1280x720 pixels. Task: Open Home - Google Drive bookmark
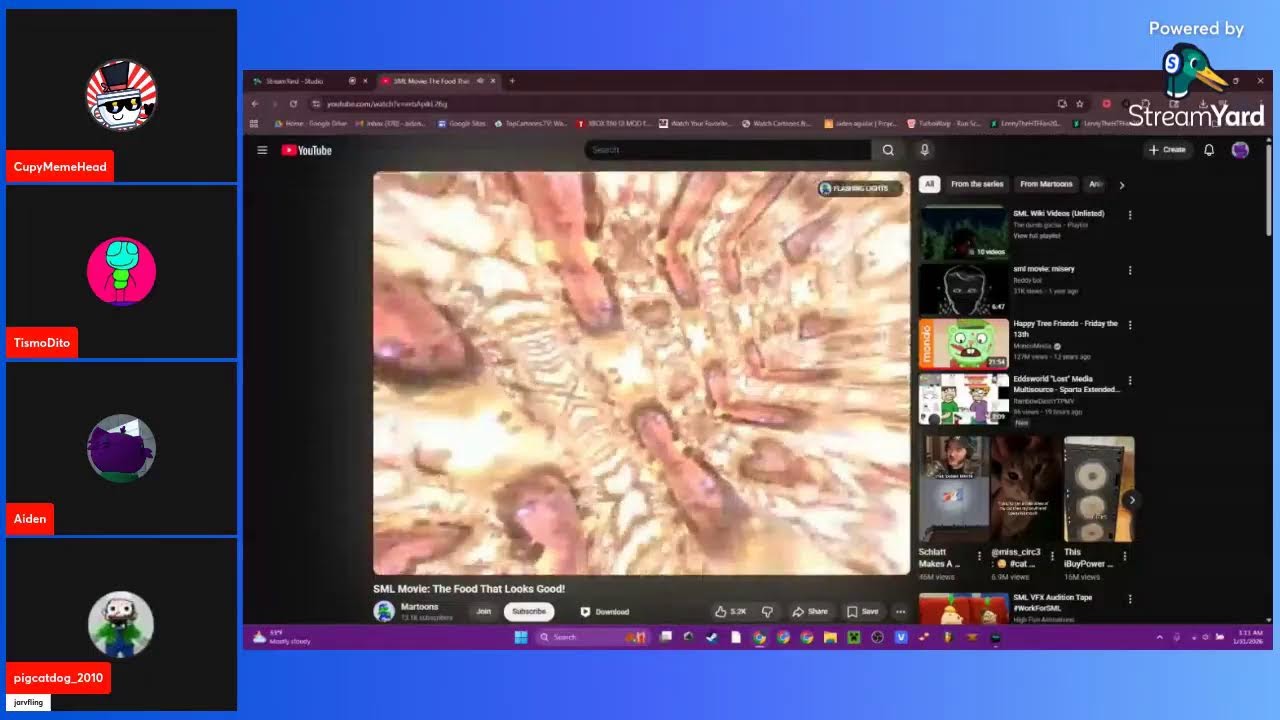(311, 124)
